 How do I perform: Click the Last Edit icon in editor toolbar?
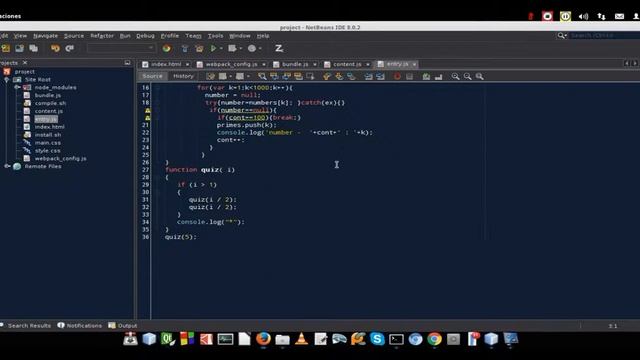pos(210,76)
